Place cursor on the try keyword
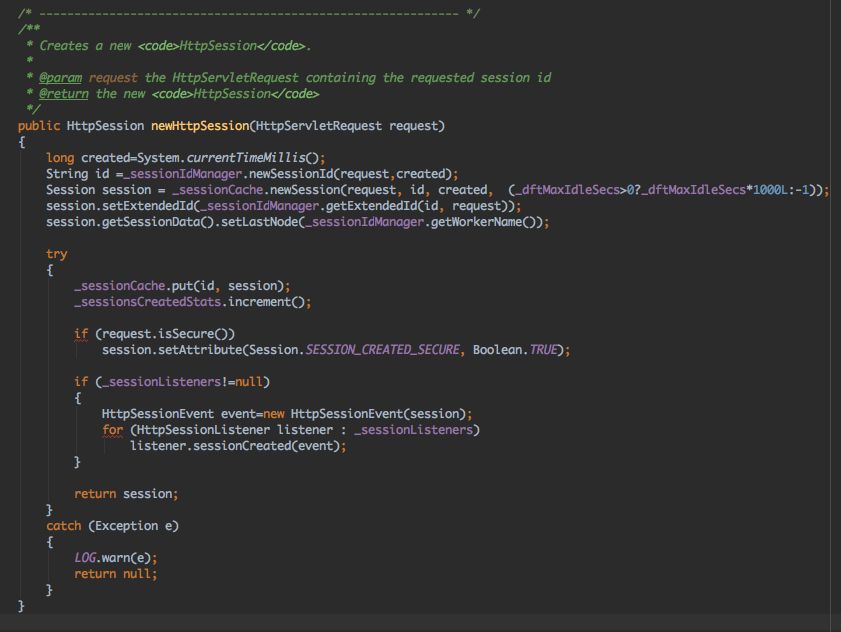The image size is (841, 632). click(x=57, y=254)
